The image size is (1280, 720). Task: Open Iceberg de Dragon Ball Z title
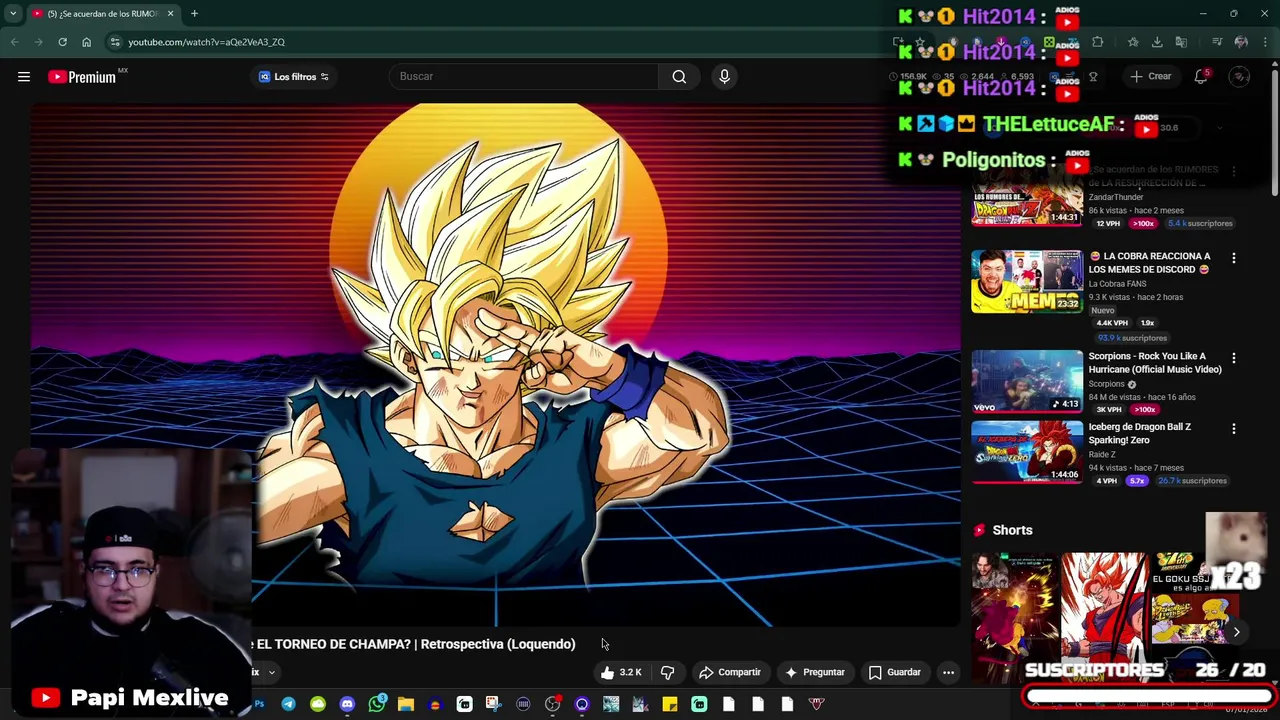pos(1139,433)
